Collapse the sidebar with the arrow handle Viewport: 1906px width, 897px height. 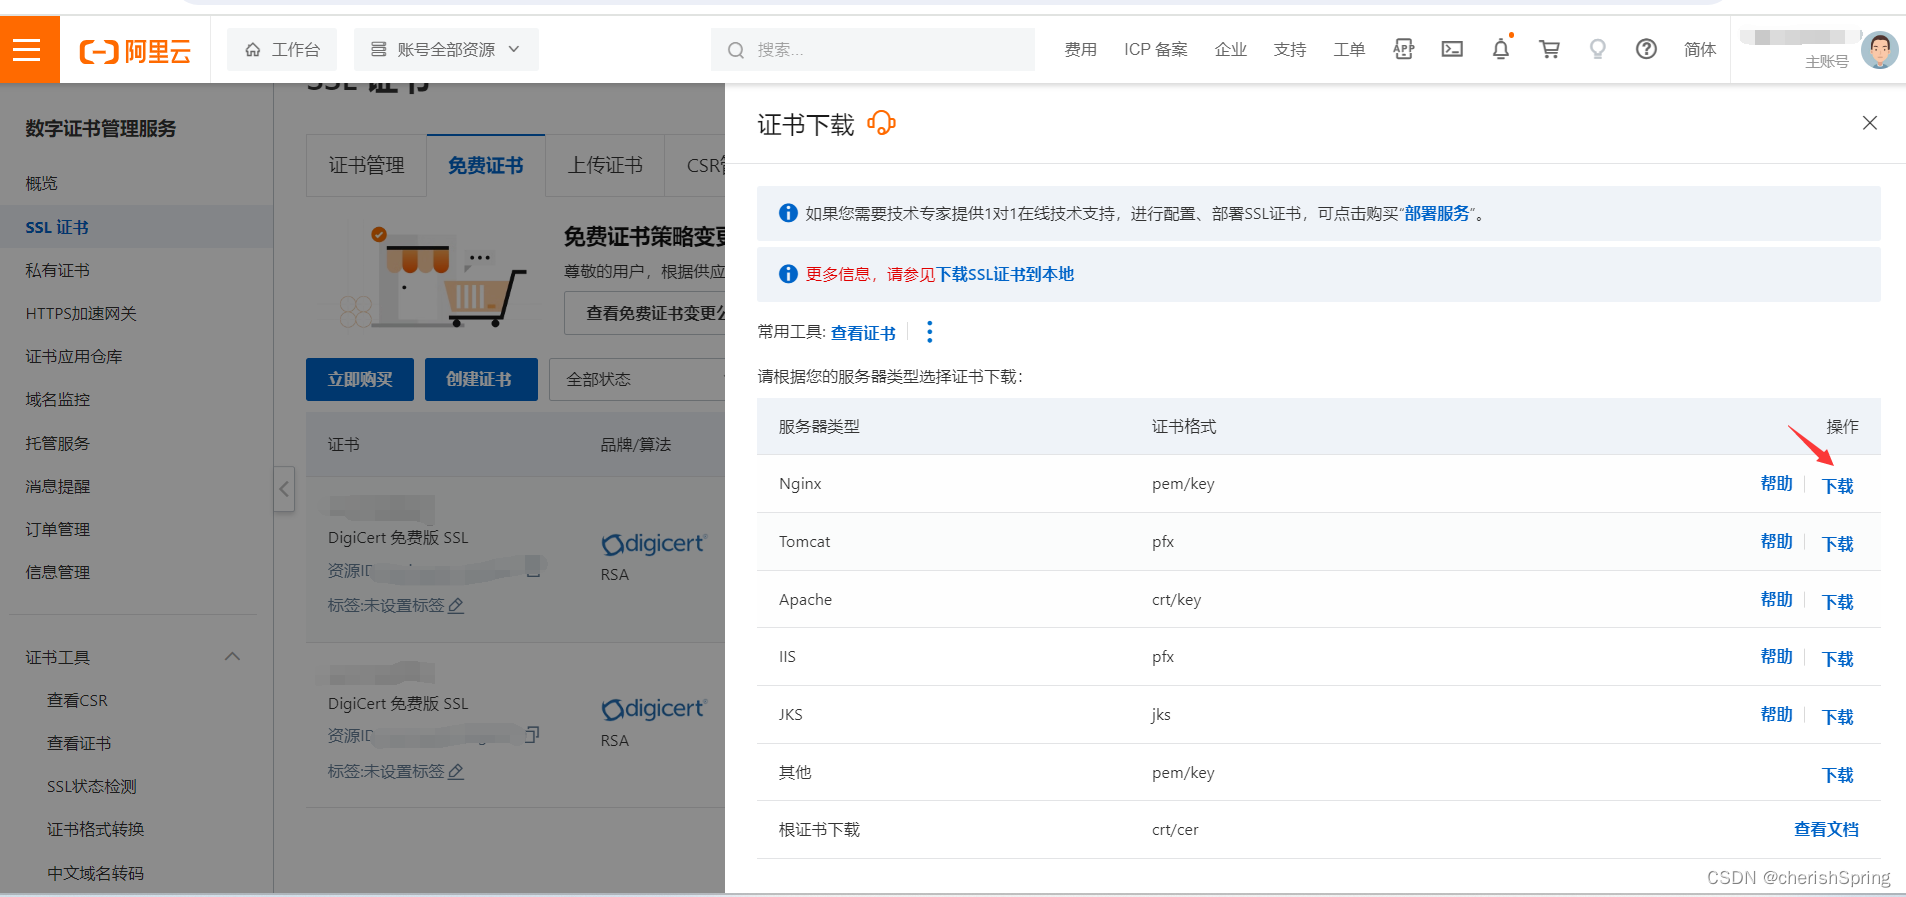pos(284,489)
